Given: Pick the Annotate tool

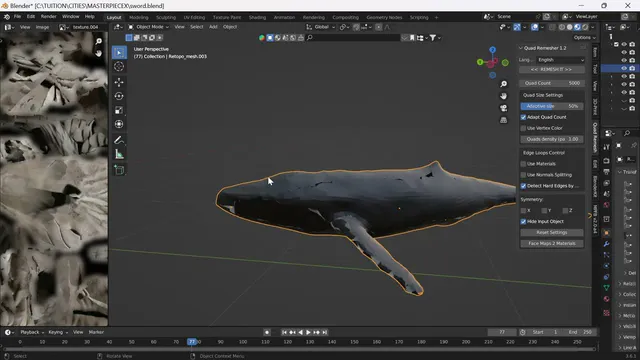Looking at the screenshot, I should click(119, 140).
